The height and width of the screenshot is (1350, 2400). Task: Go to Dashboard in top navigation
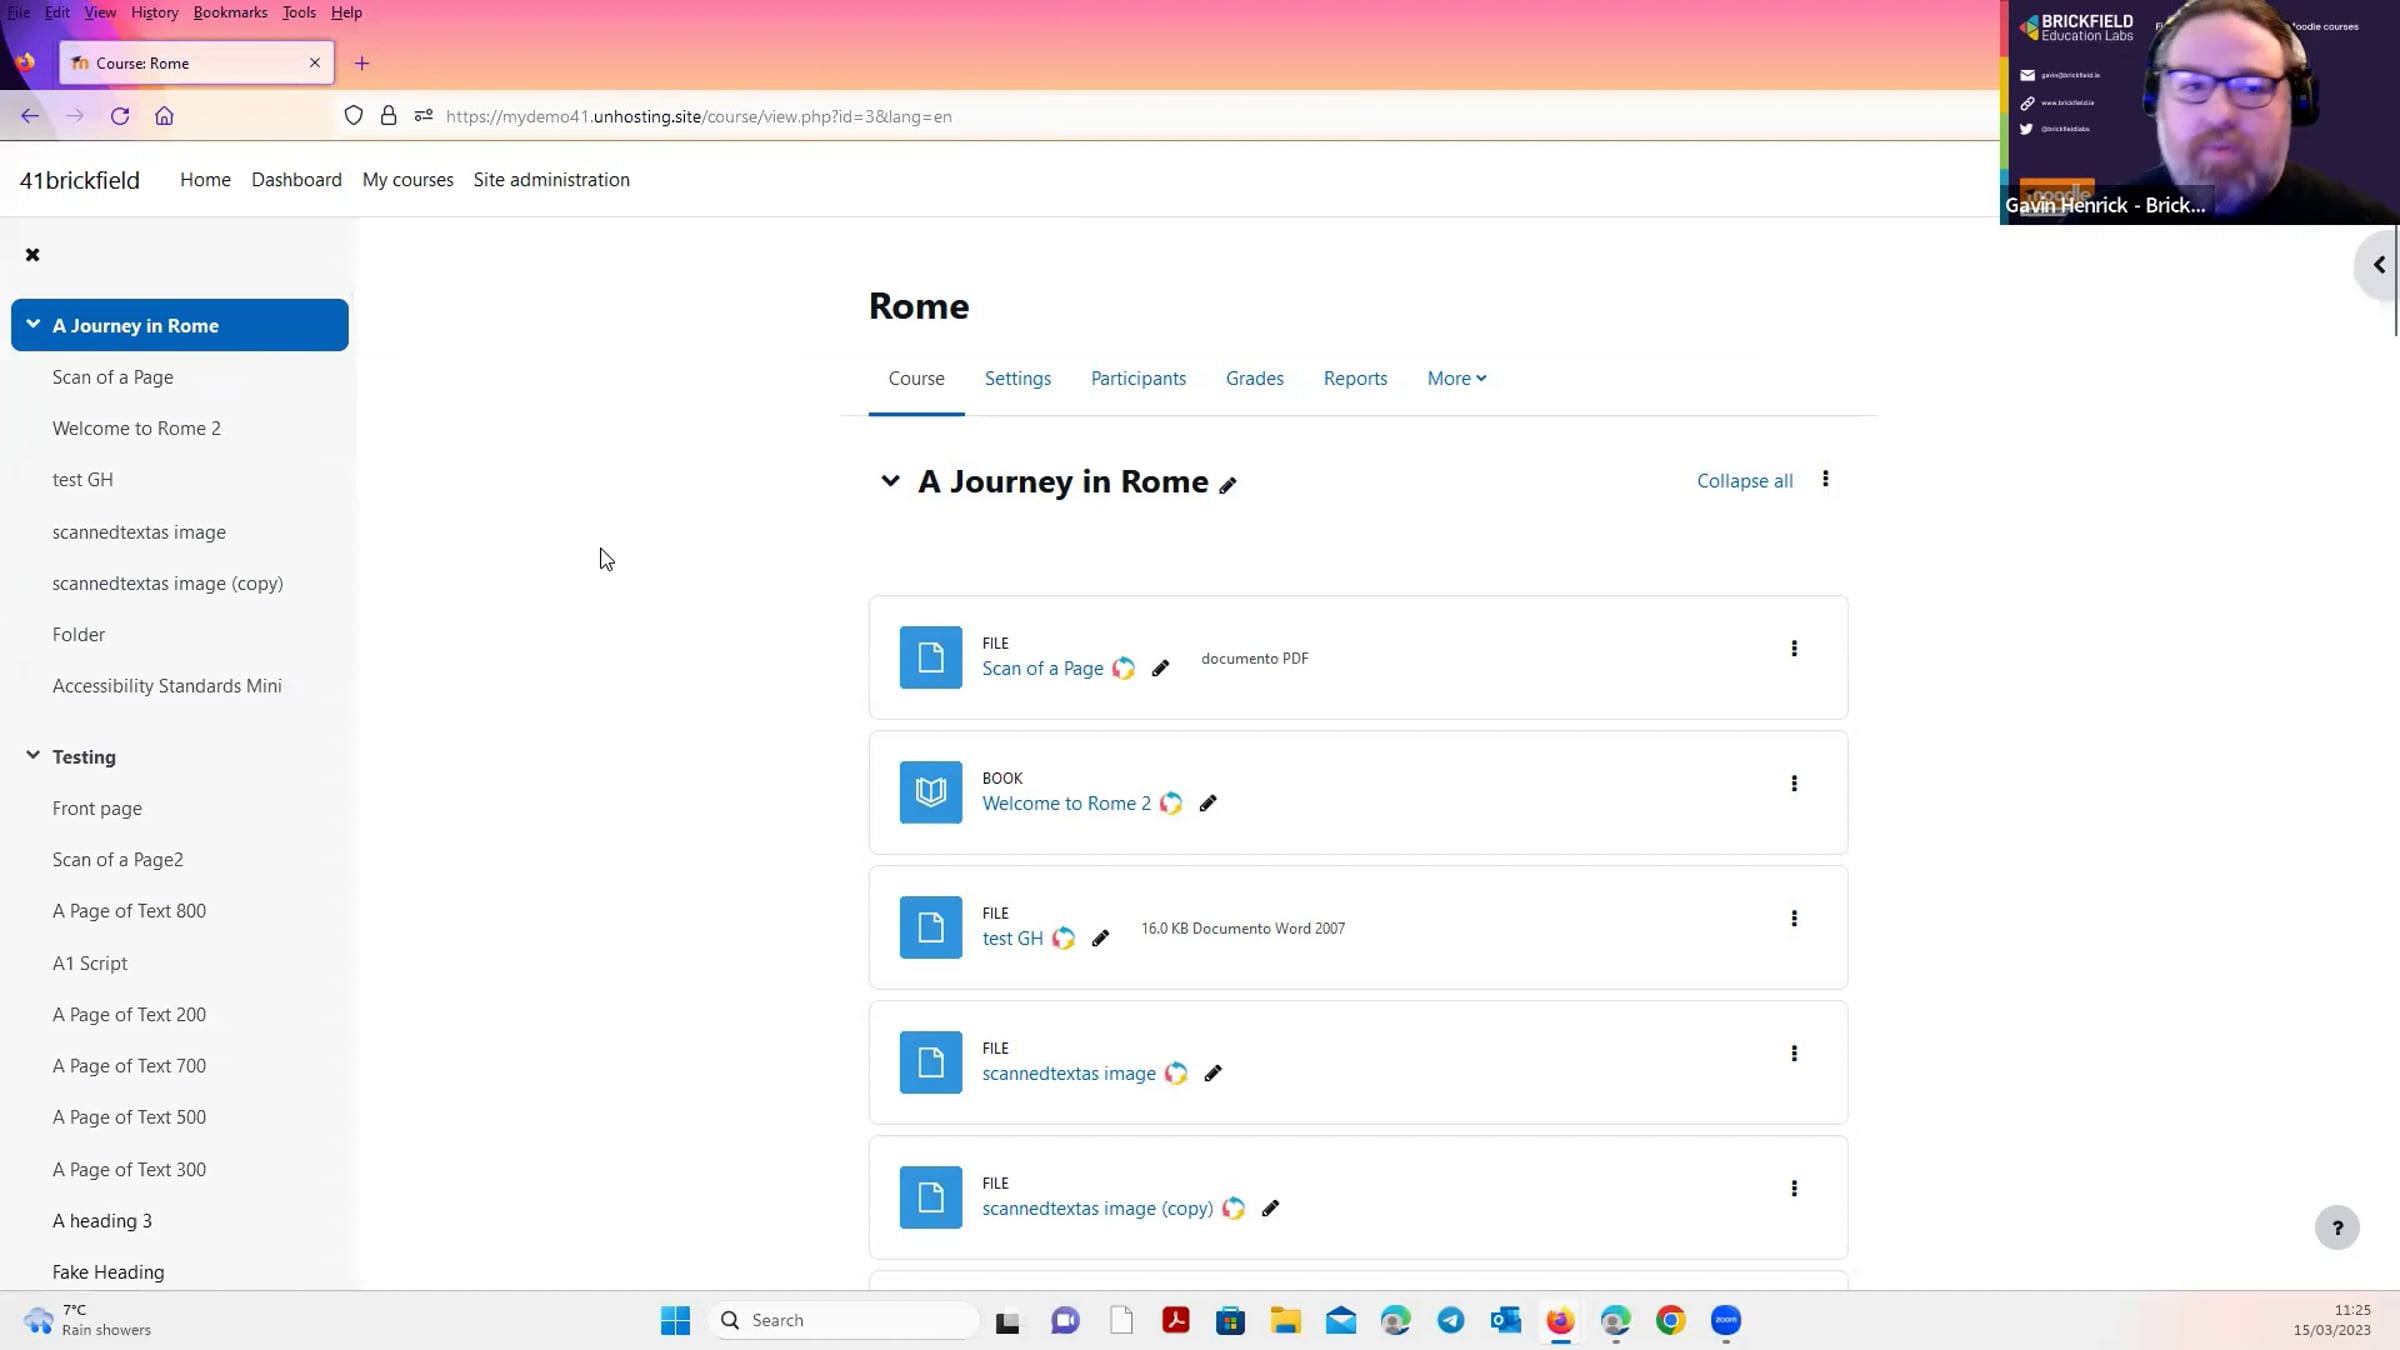click(296, 180)
